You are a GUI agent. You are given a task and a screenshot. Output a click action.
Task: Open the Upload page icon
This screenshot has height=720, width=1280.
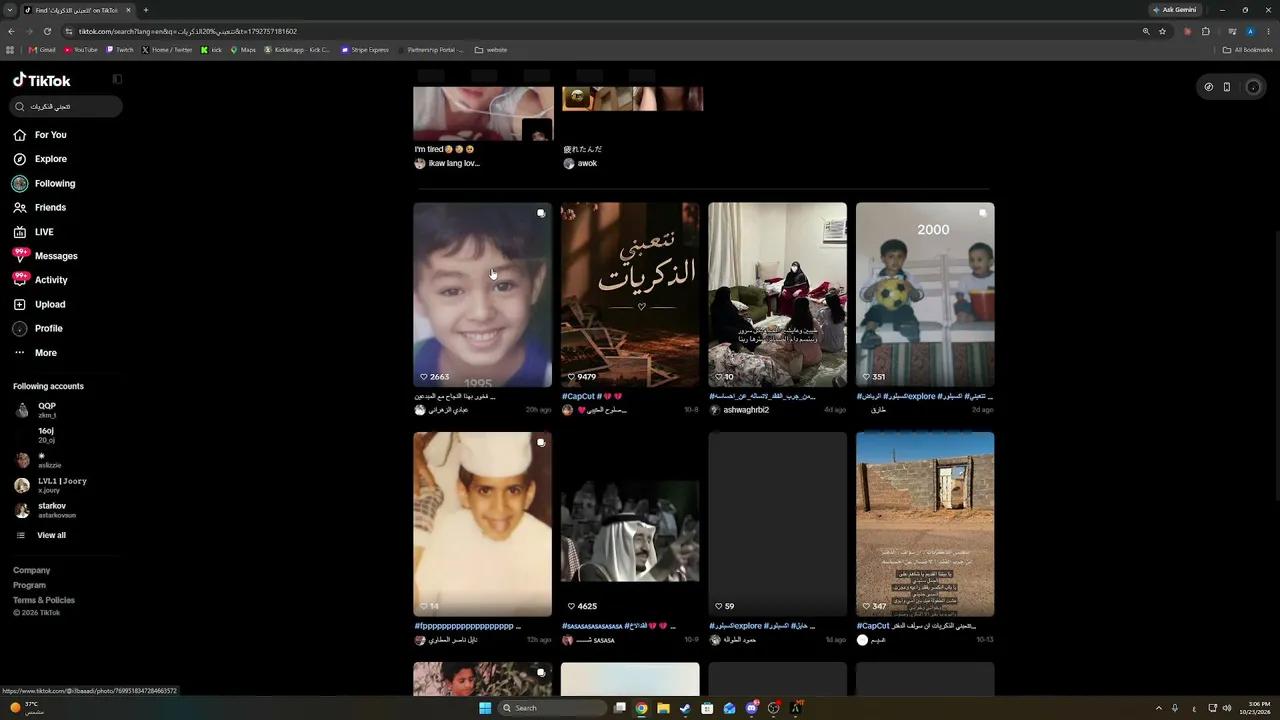(x=20, y=304)
